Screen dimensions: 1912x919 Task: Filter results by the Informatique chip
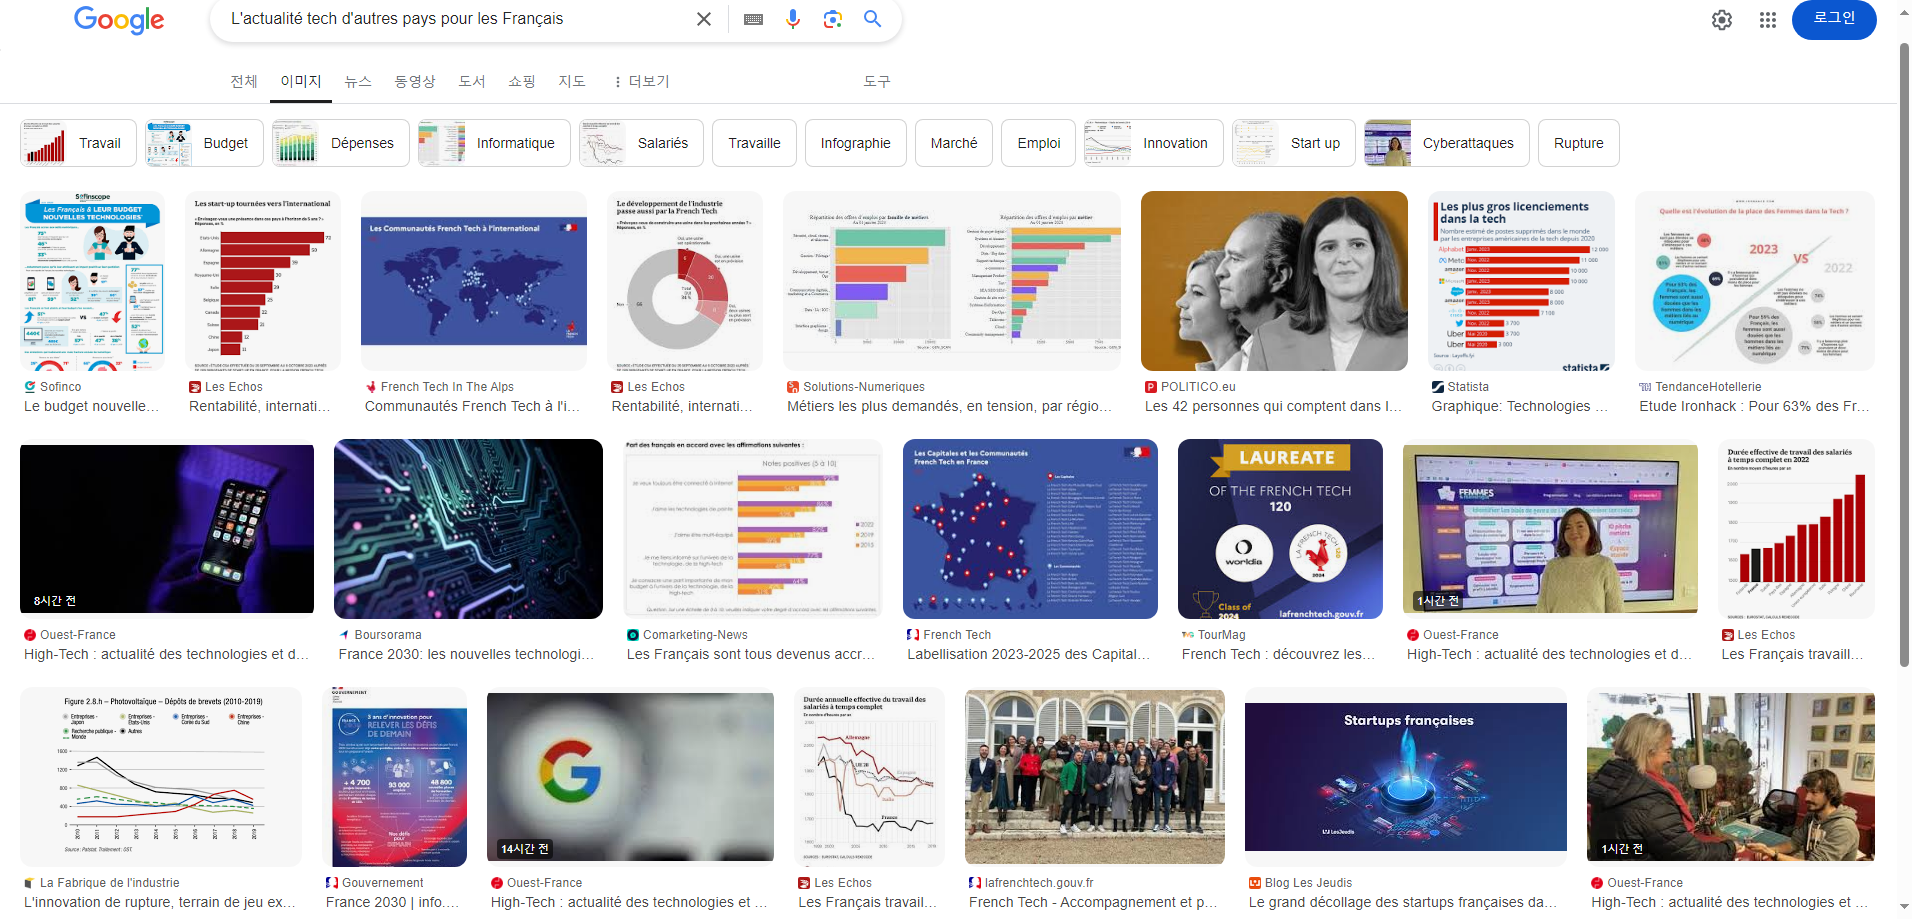pyautogui.click(x=494, y=143)
